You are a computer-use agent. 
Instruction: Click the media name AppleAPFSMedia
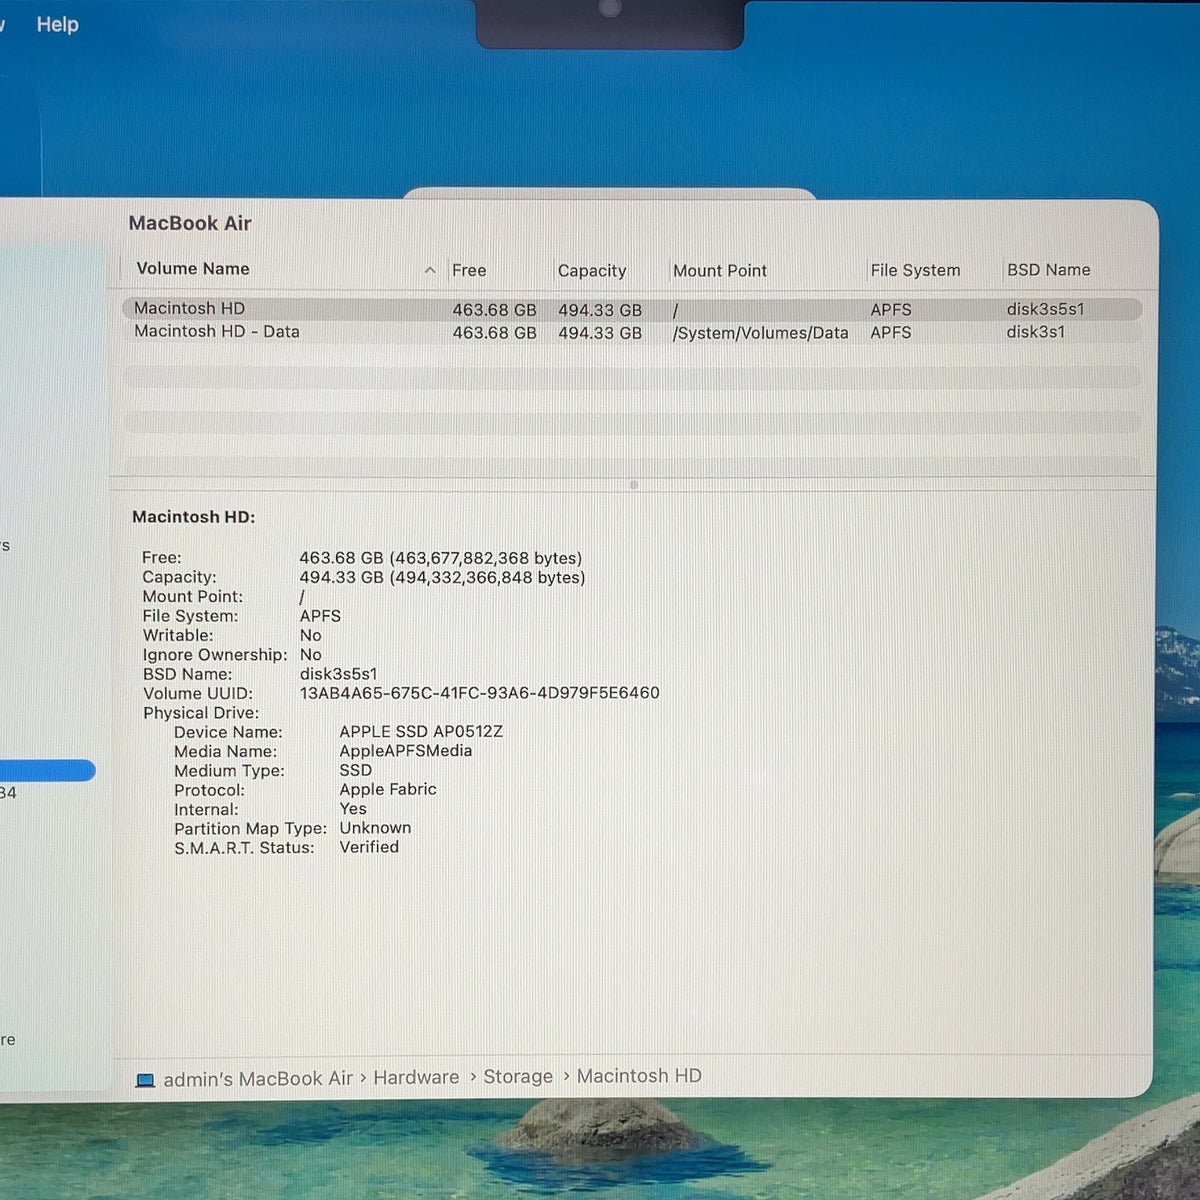pyautogui.click(x=406, y=751)
